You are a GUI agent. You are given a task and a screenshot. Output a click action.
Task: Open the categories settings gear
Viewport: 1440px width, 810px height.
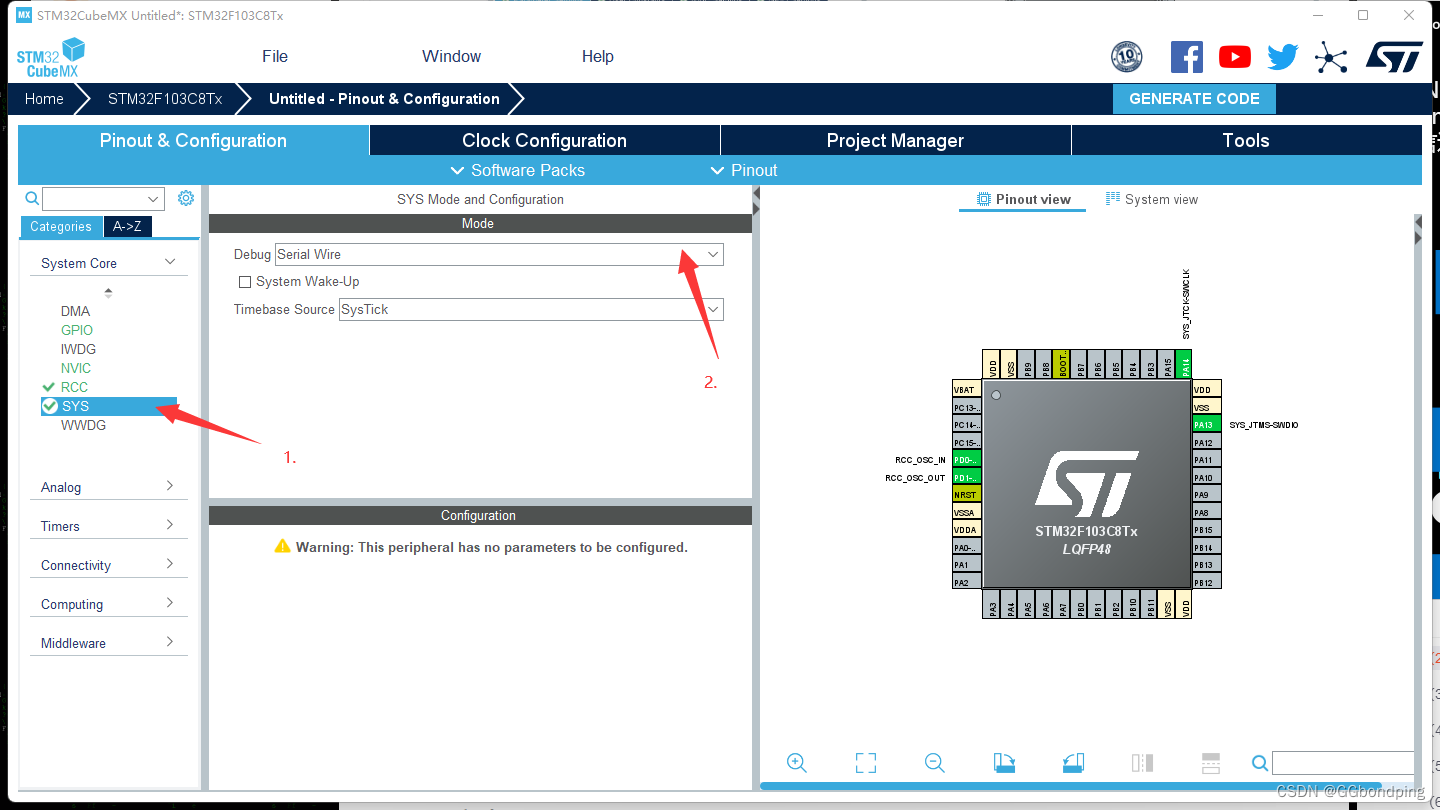click(x=186, y=198)
